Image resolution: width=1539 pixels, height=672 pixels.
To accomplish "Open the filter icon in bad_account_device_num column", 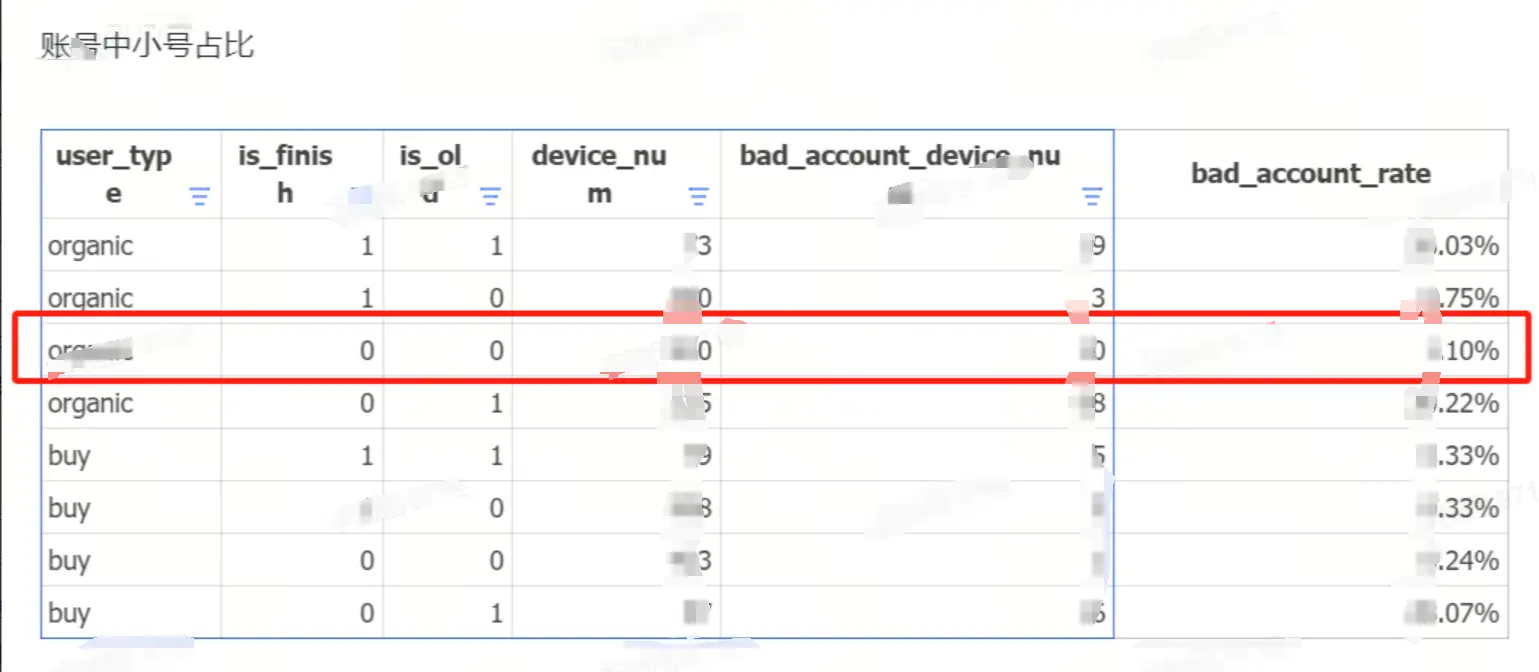I will coord(1092,197).
